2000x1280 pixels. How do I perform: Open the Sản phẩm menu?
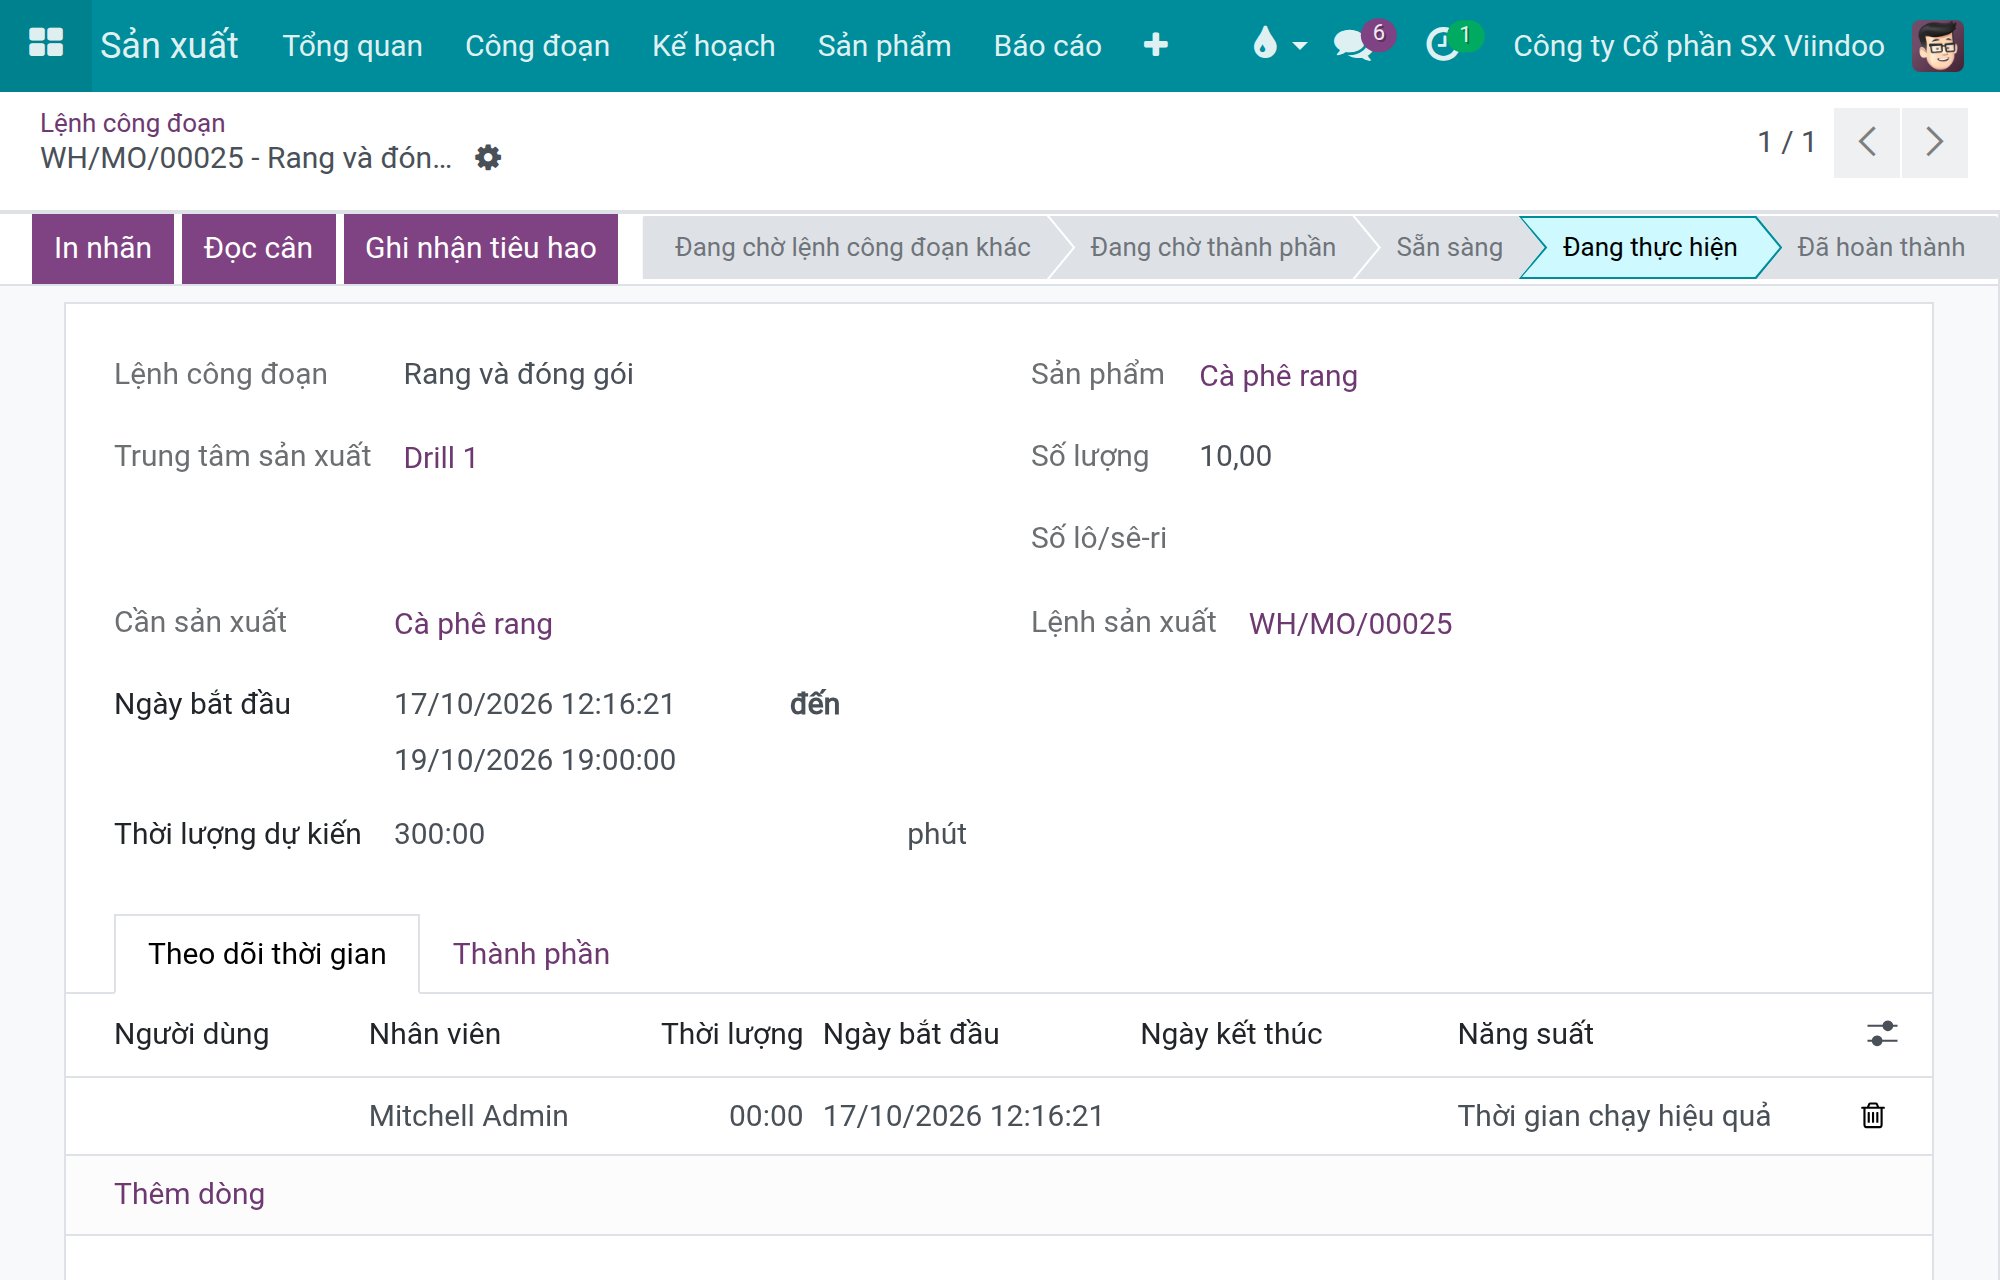coord(884,45)
